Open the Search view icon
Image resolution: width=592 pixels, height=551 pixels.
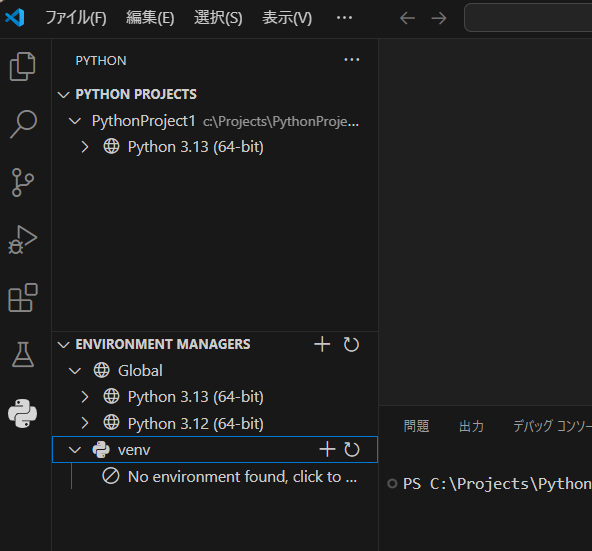(23, 124)
